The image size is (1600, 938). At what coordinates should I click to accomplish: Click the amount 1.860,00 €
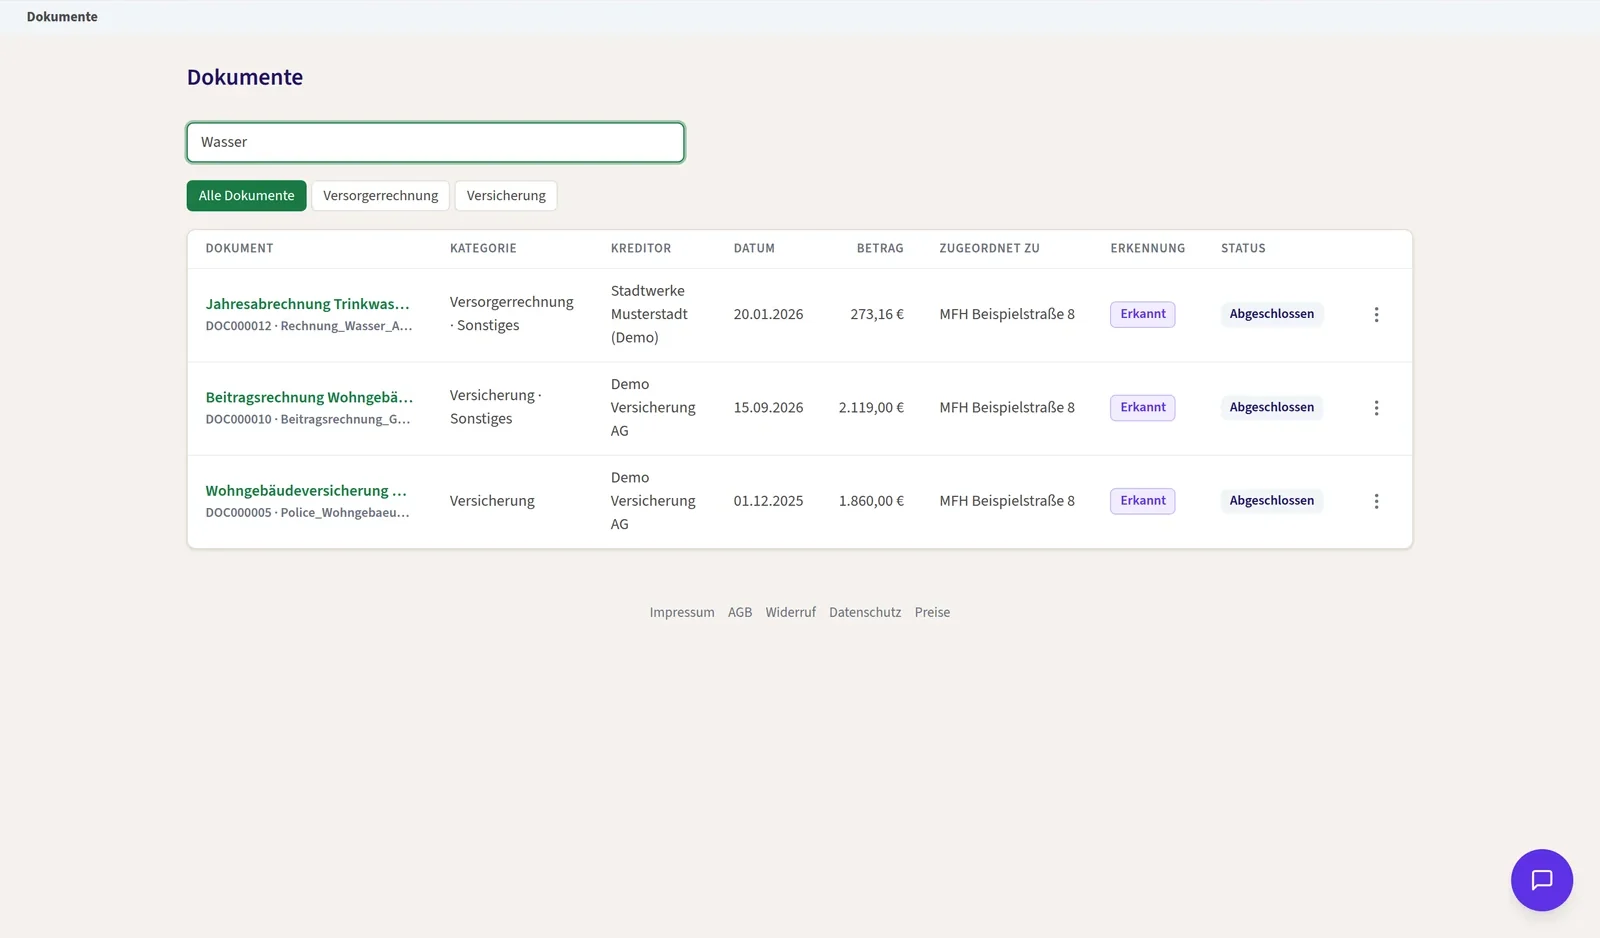871,501
